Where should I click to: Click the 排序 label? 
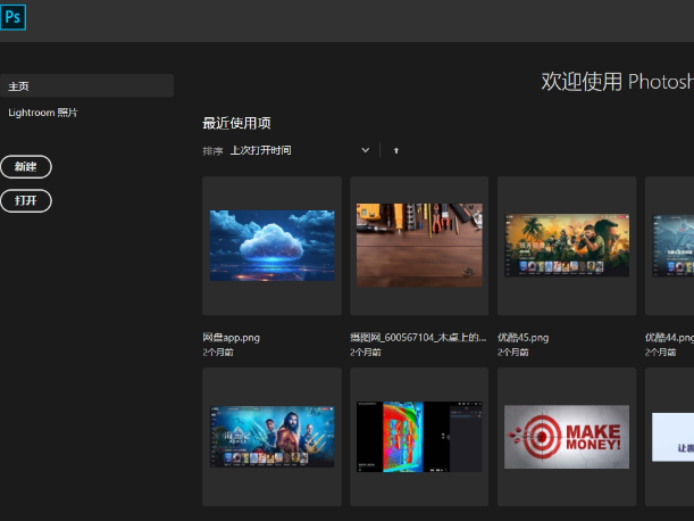[212, 151]
